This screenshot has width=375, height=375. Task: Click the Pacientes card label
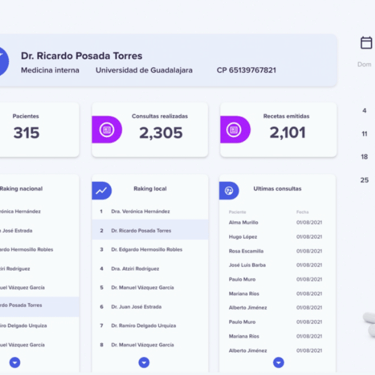pos(26,116)
